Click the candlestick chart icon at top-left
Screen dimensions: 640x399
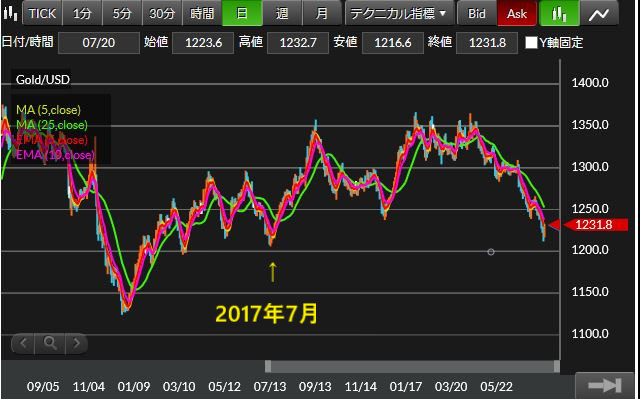click(10, 13)
